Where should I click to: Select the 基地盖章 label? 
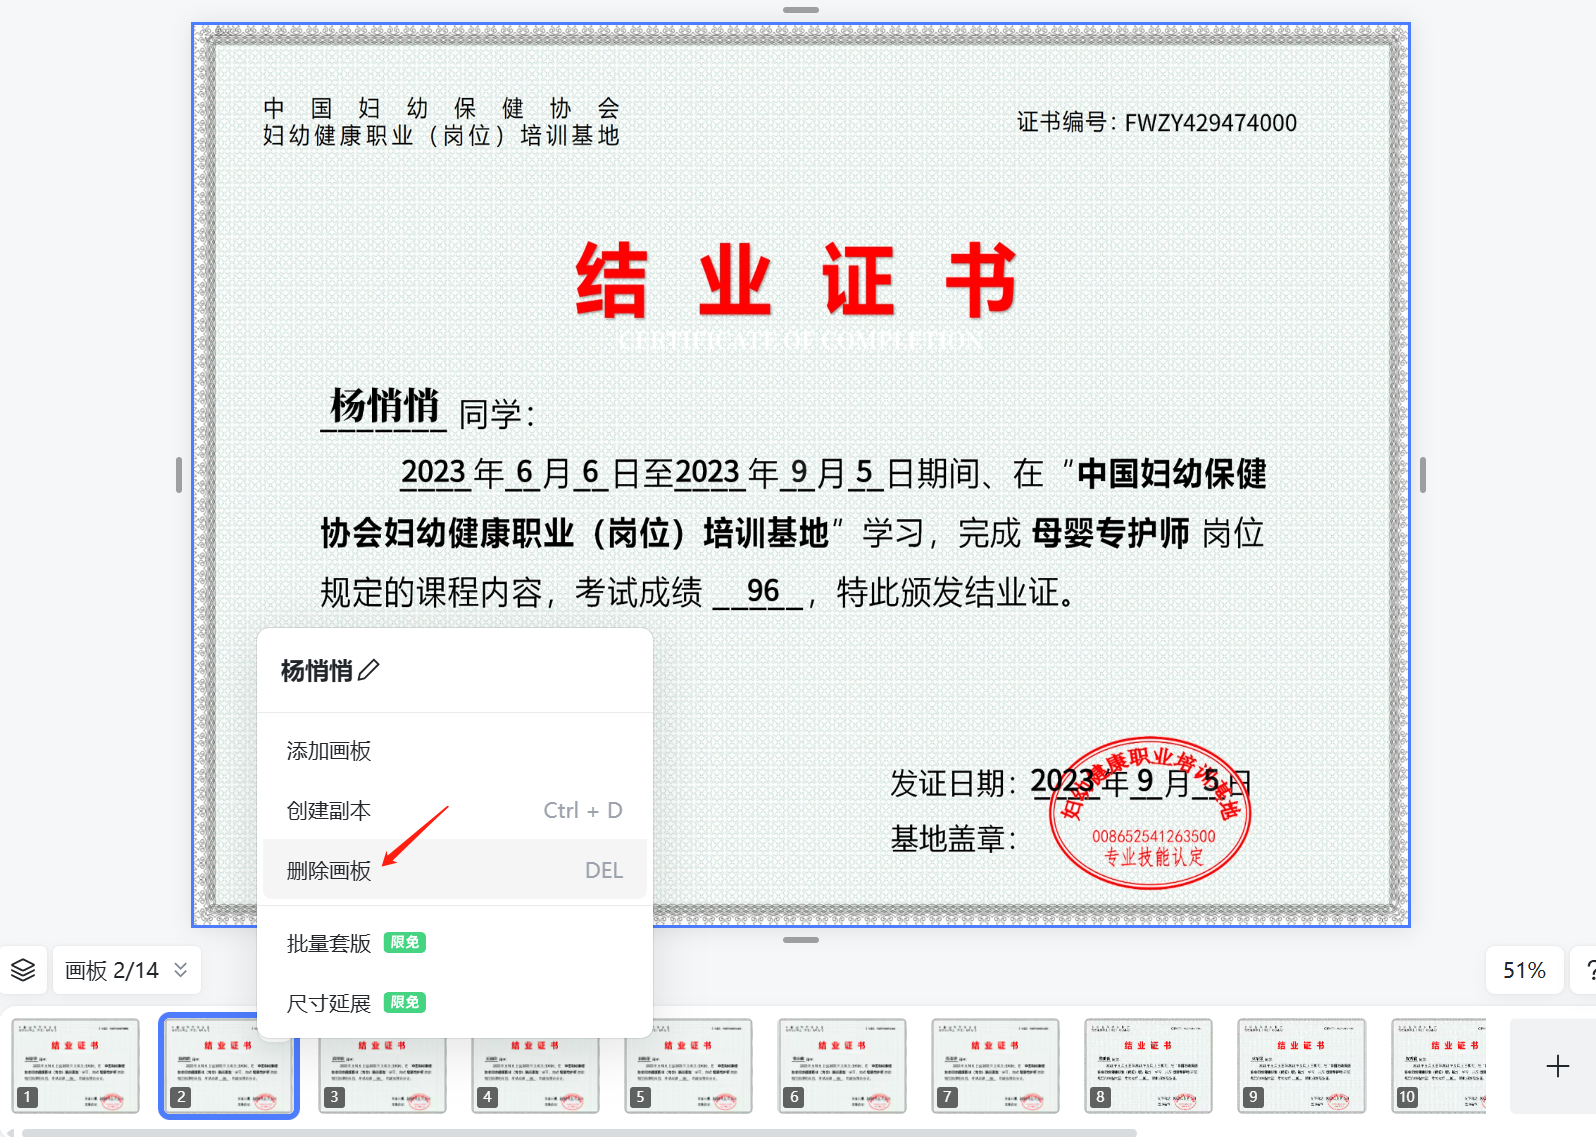[953, 839]
